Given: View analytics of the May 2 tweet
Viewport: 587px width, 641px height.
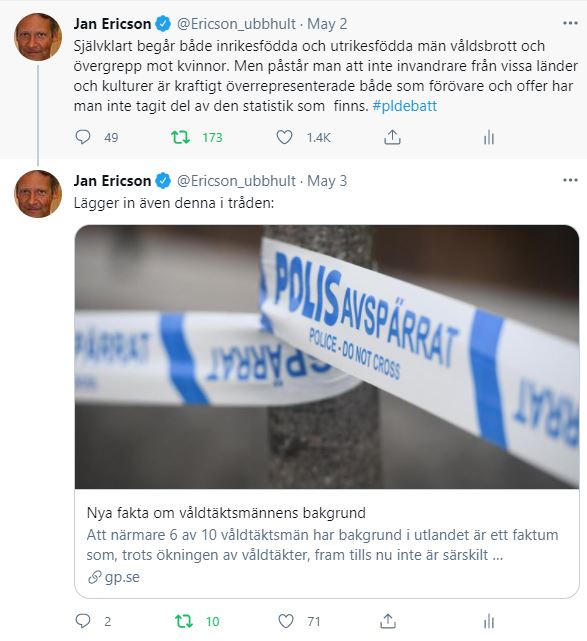Looking at the screenshot, I should 489,137.
